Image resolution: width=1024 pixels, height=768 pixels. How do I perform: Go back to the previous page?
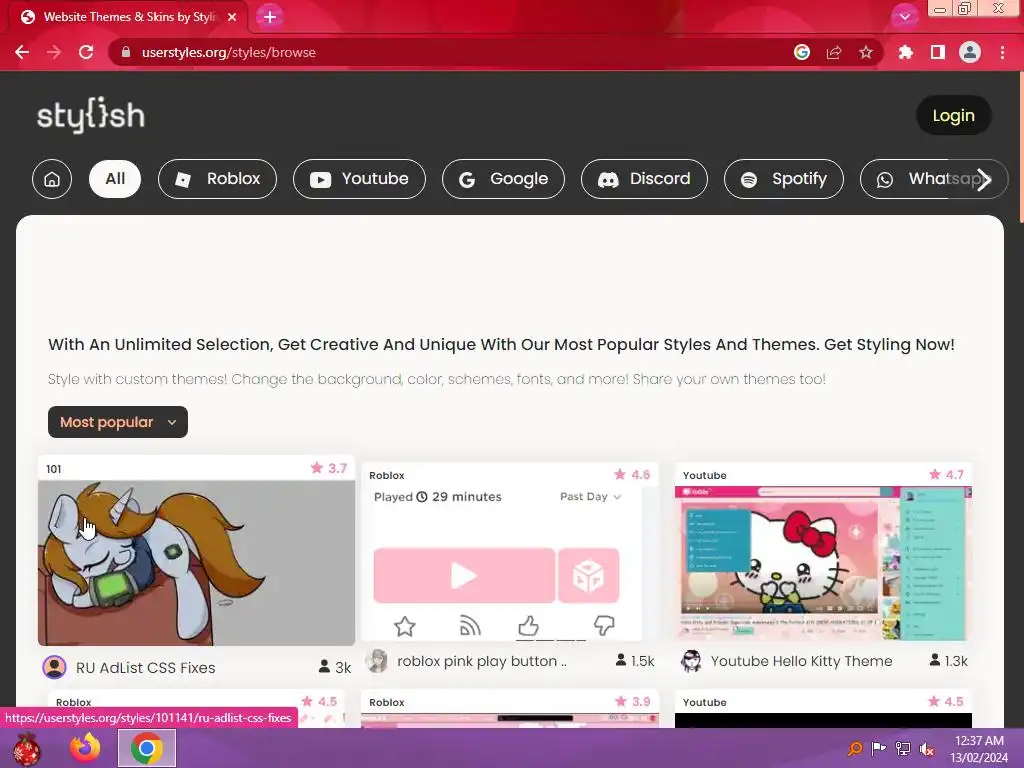[x=22, y=52]
